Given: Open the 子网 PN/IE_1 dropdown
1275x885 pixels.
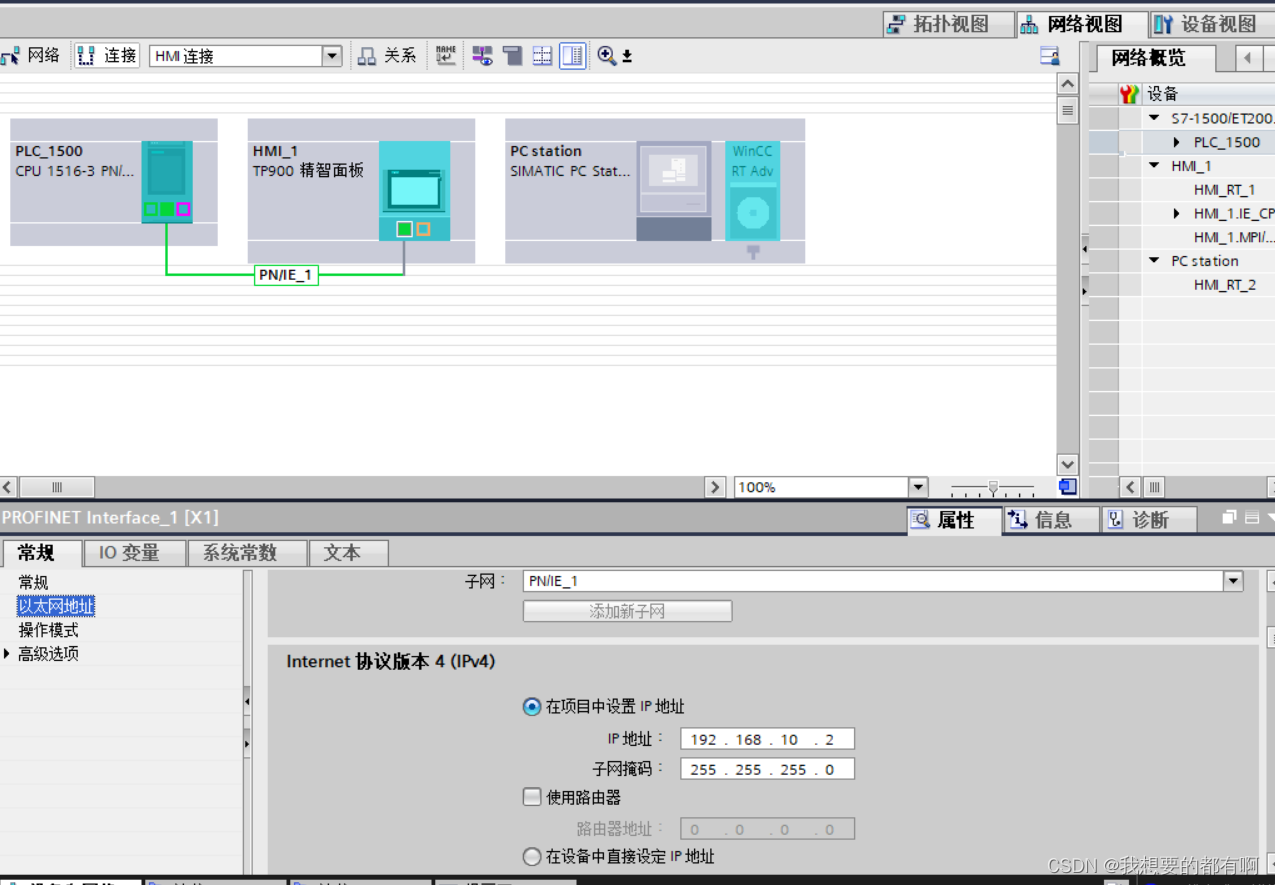Looking at the screenshot, I should pos(1233,581).
